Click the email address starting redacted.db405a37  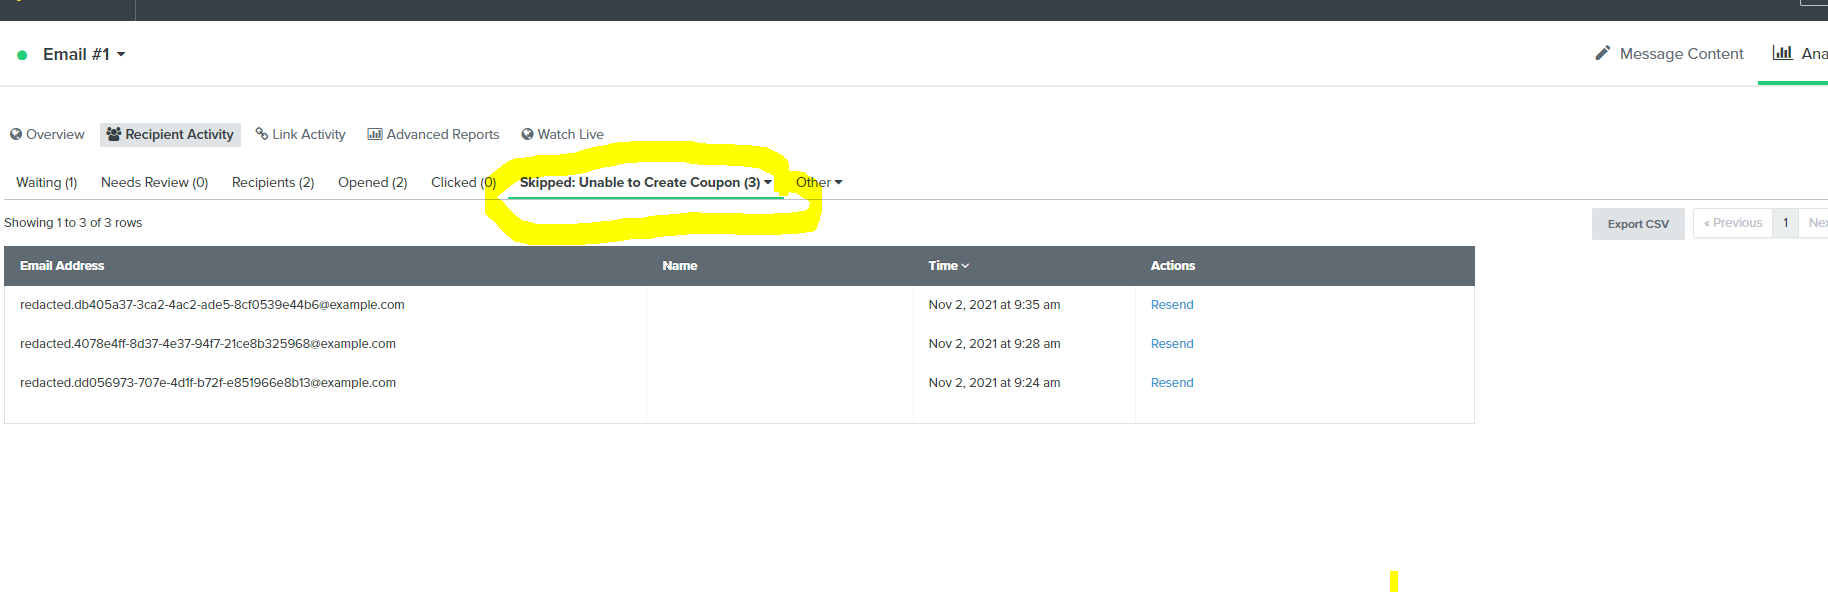(x=212, y=305)
